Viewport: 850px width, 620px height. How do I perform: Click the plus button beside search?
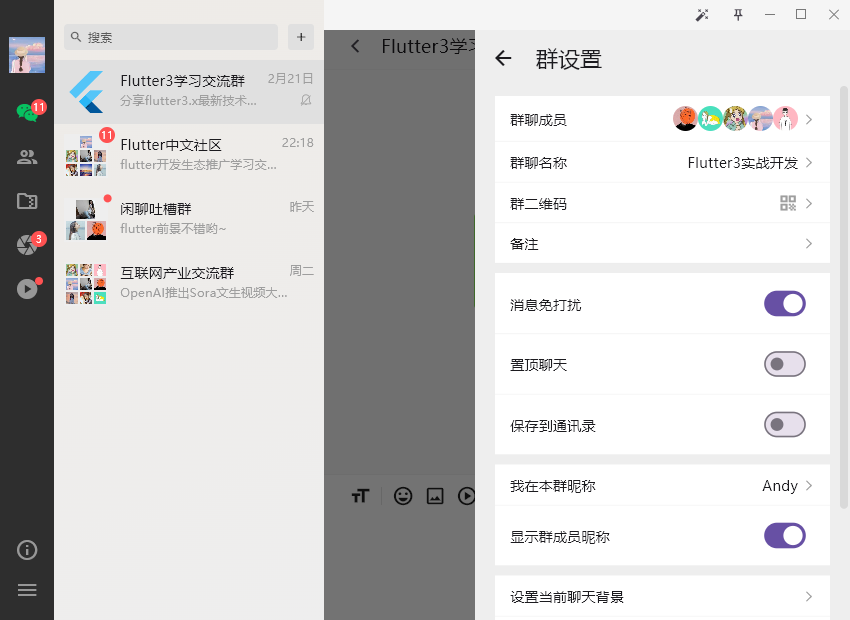point(301,37)
